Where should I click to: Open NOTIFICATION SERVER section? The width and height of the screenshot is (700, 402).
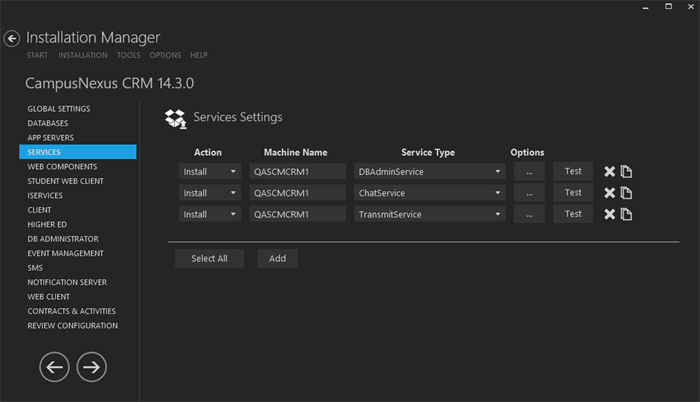coord(67,282)
